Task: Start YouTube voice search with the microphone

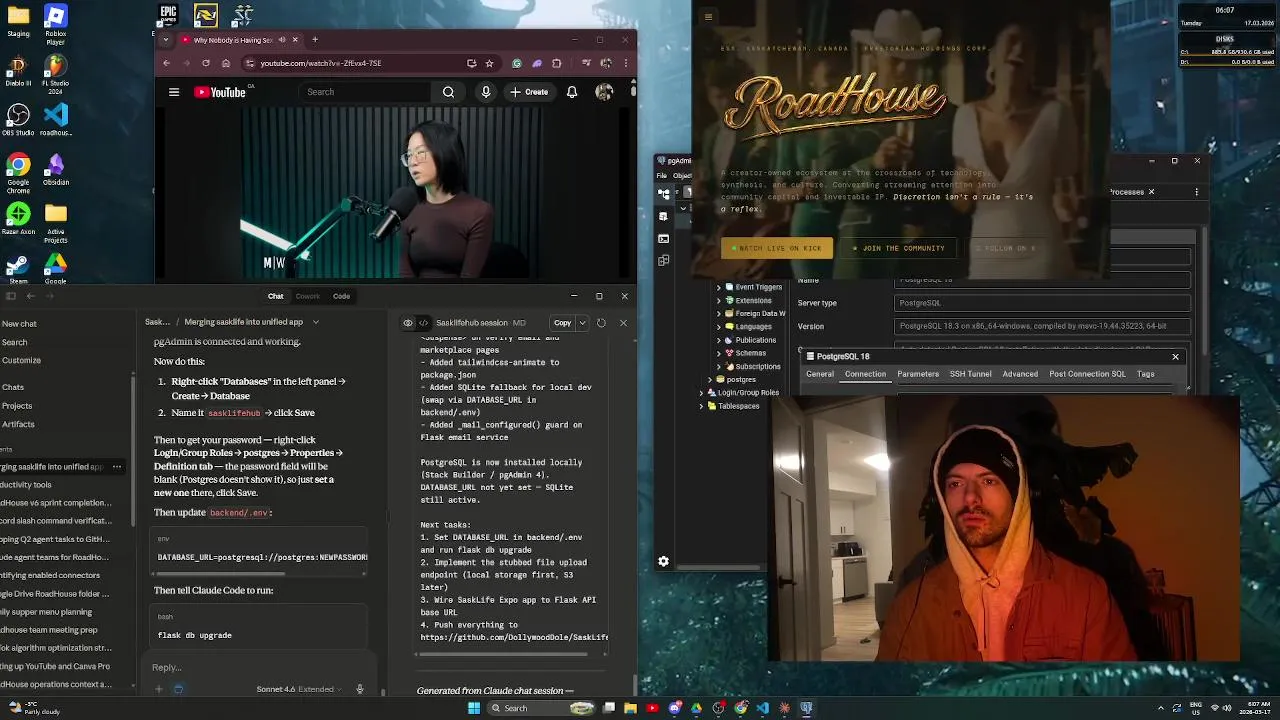Action: point(486,92)
